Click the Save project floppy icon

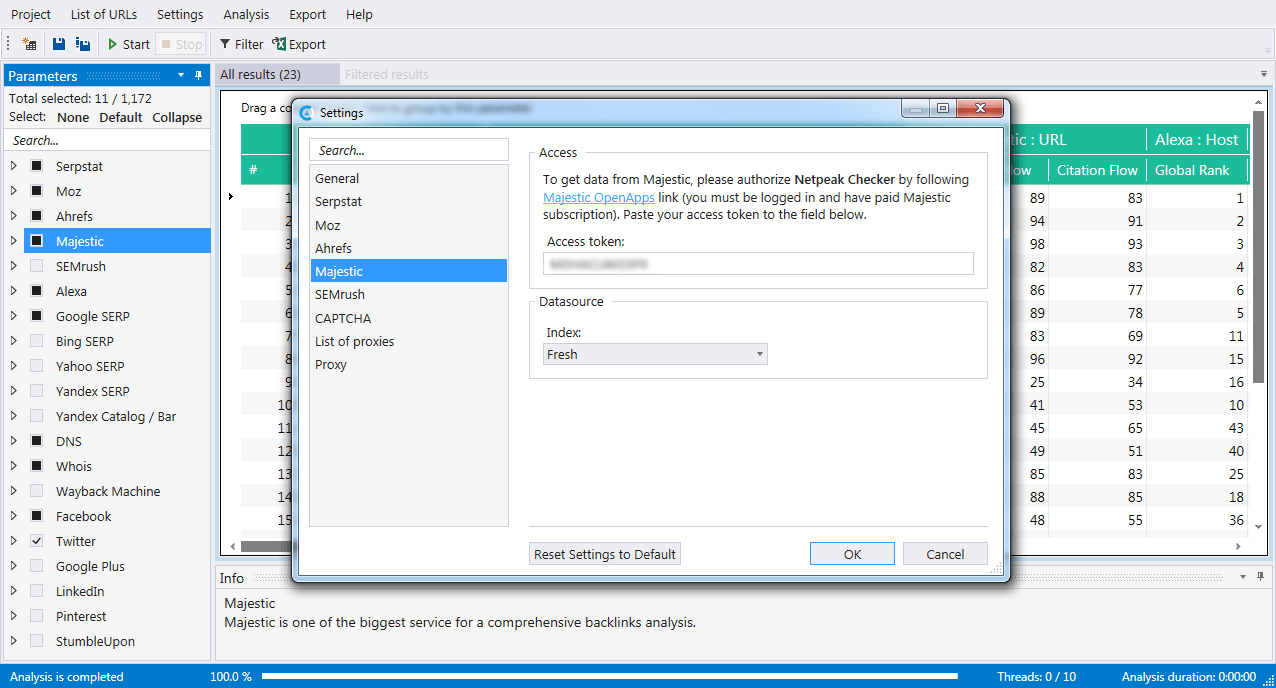point(59,44)
